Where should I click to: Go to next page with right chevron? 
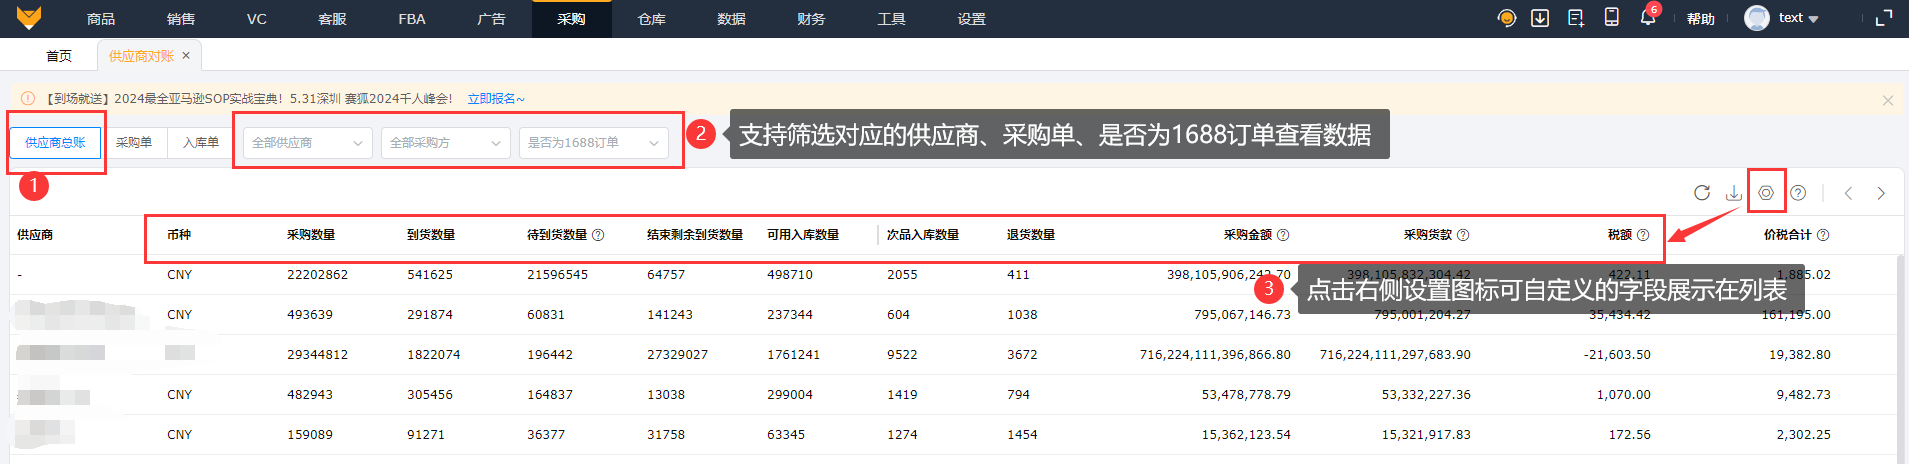[1881, 193]
